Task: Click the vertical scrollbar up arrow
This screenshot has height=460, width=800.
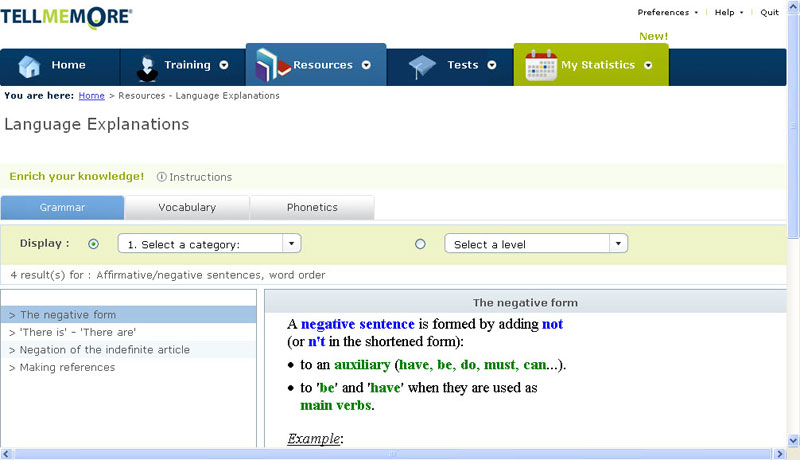Action: (793, 7)
